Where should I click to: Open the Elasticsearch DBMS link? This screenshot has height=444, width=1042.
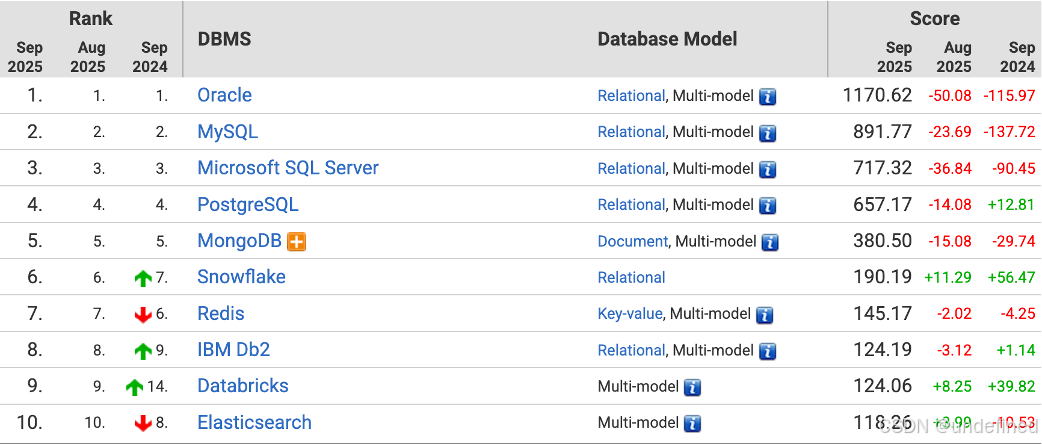254,423
